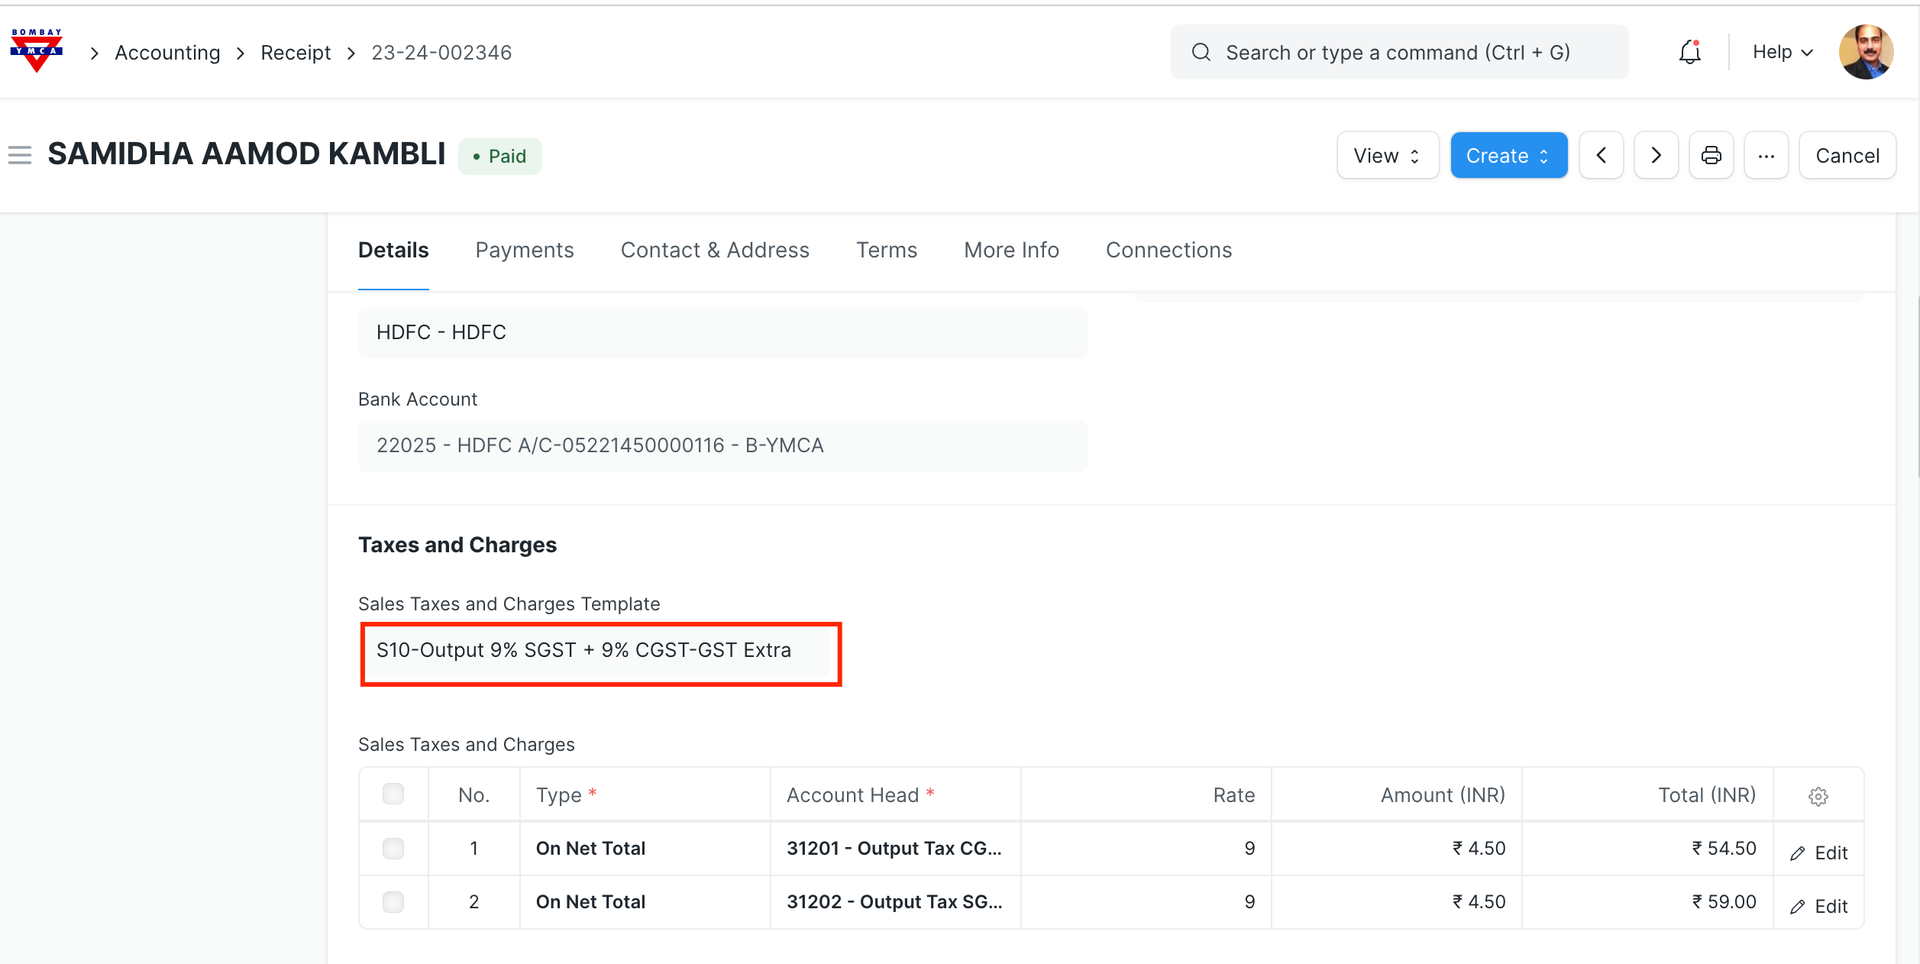The image size is (1920, 964).
Task: Focus the search or command bar
Action: [x=1398, y=52]
